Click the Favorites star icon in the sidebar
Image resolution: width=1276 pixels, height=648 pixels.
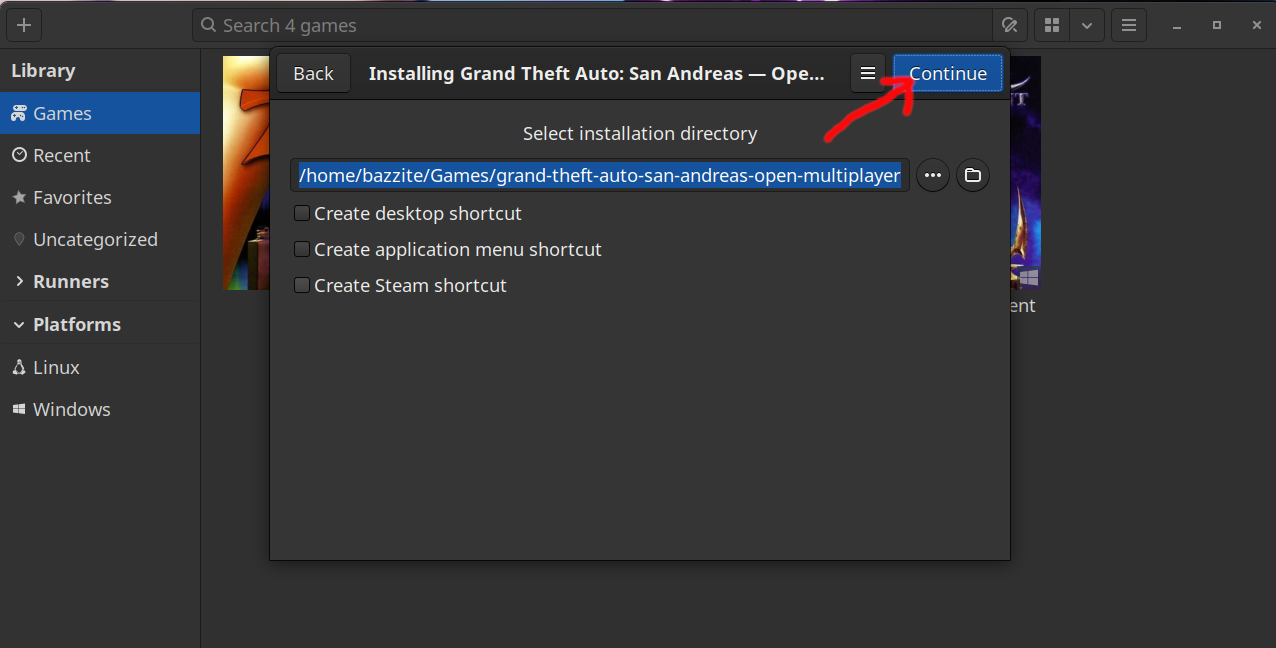point(19,197)
